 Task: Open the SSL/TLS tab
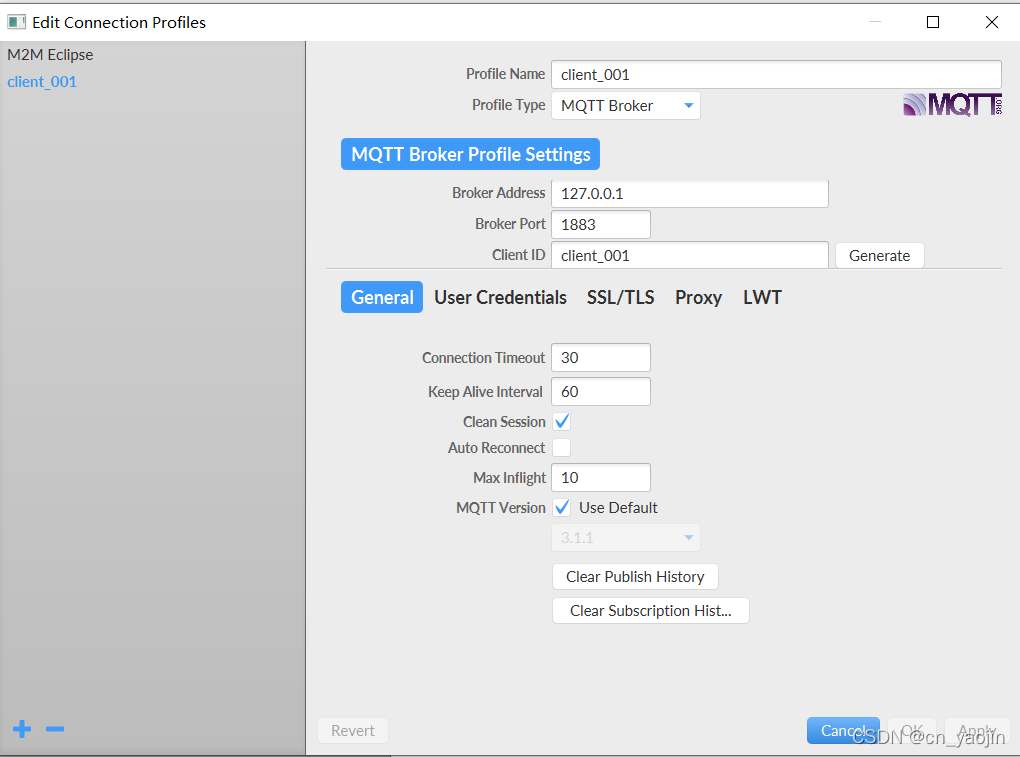(x=620, y=298)
